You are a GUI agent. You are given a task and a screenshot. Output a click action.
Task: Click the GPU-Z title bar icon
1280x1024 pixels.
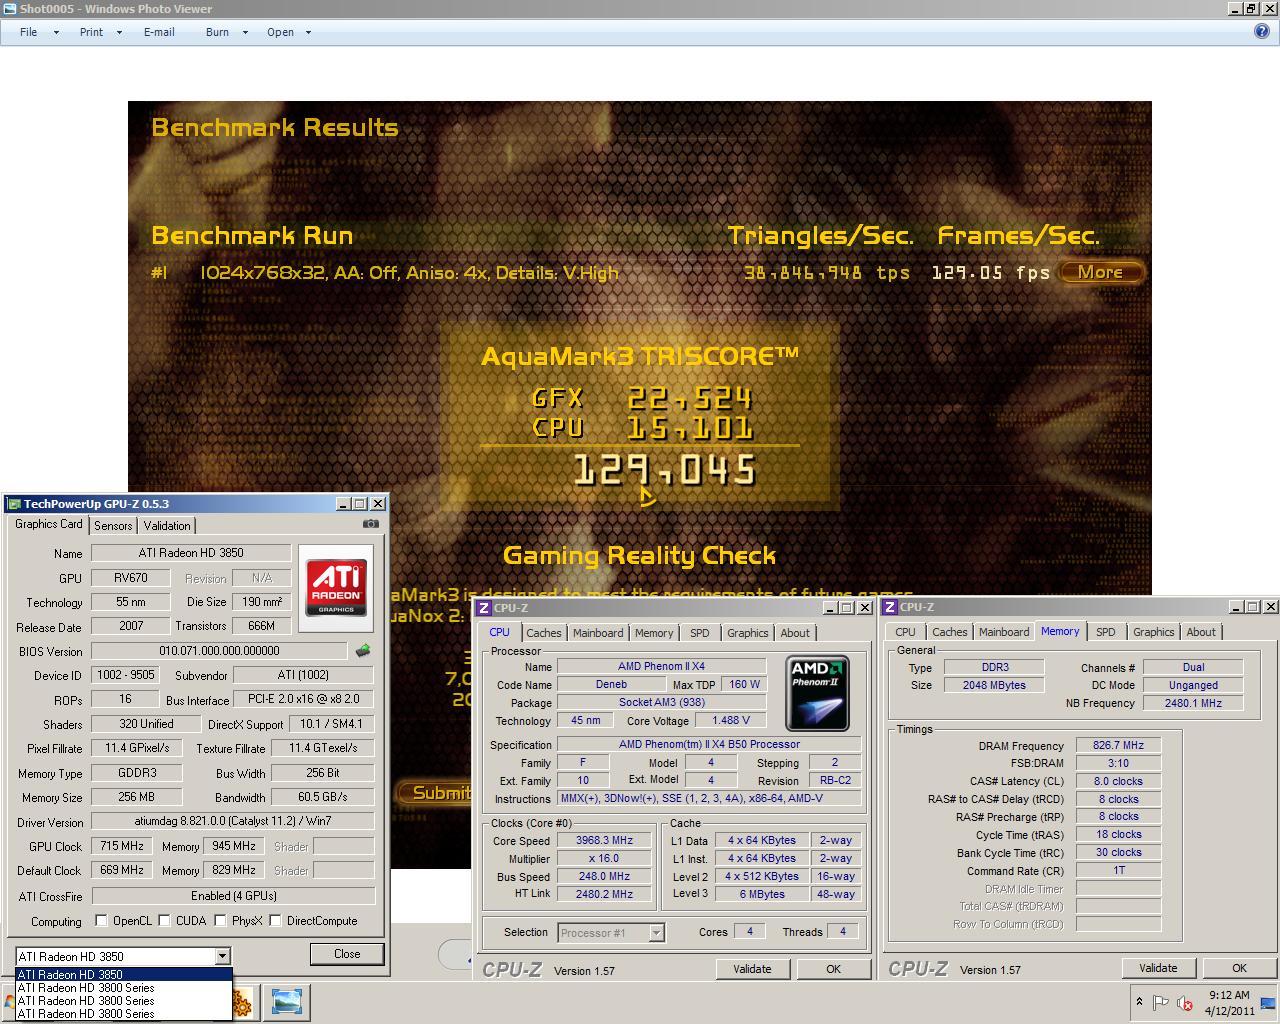pos(14,504)
